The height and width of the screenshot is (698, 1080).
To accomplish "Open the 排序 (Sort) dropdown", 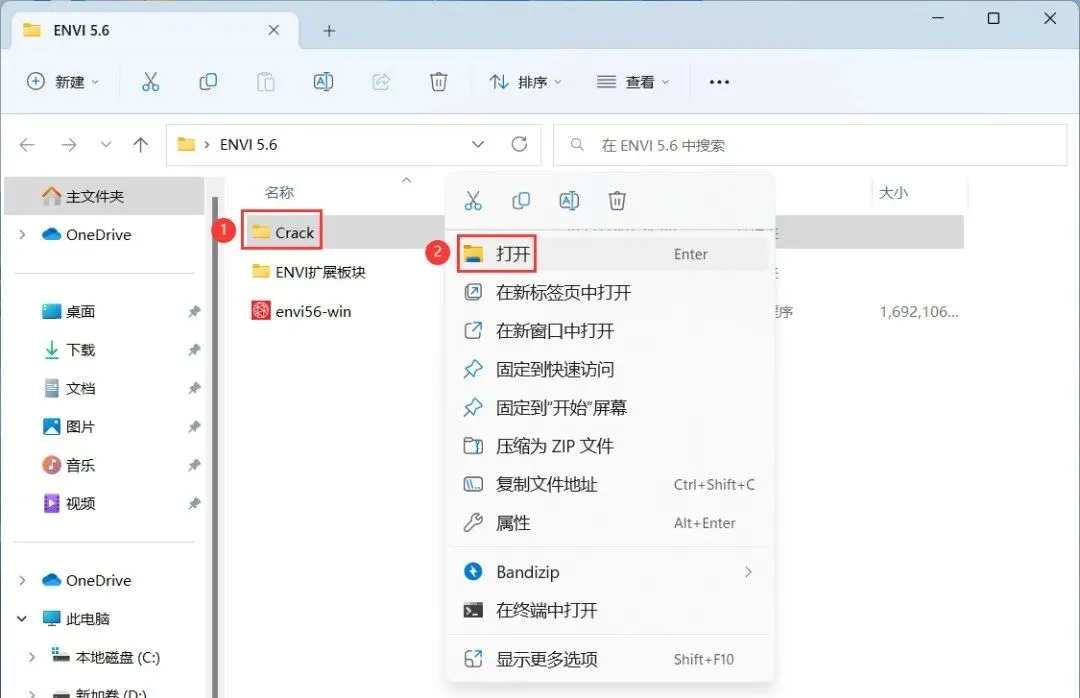I will pyautogui.click(x=526, y=82).
